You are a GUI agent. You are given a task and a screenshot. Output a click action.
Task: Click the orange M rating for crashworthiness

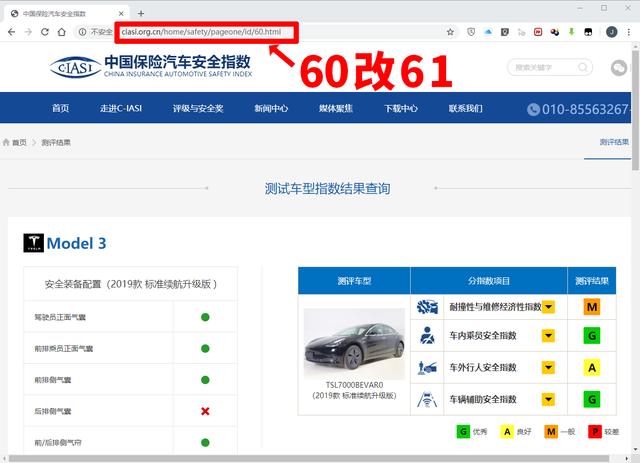tap(592, 307)
